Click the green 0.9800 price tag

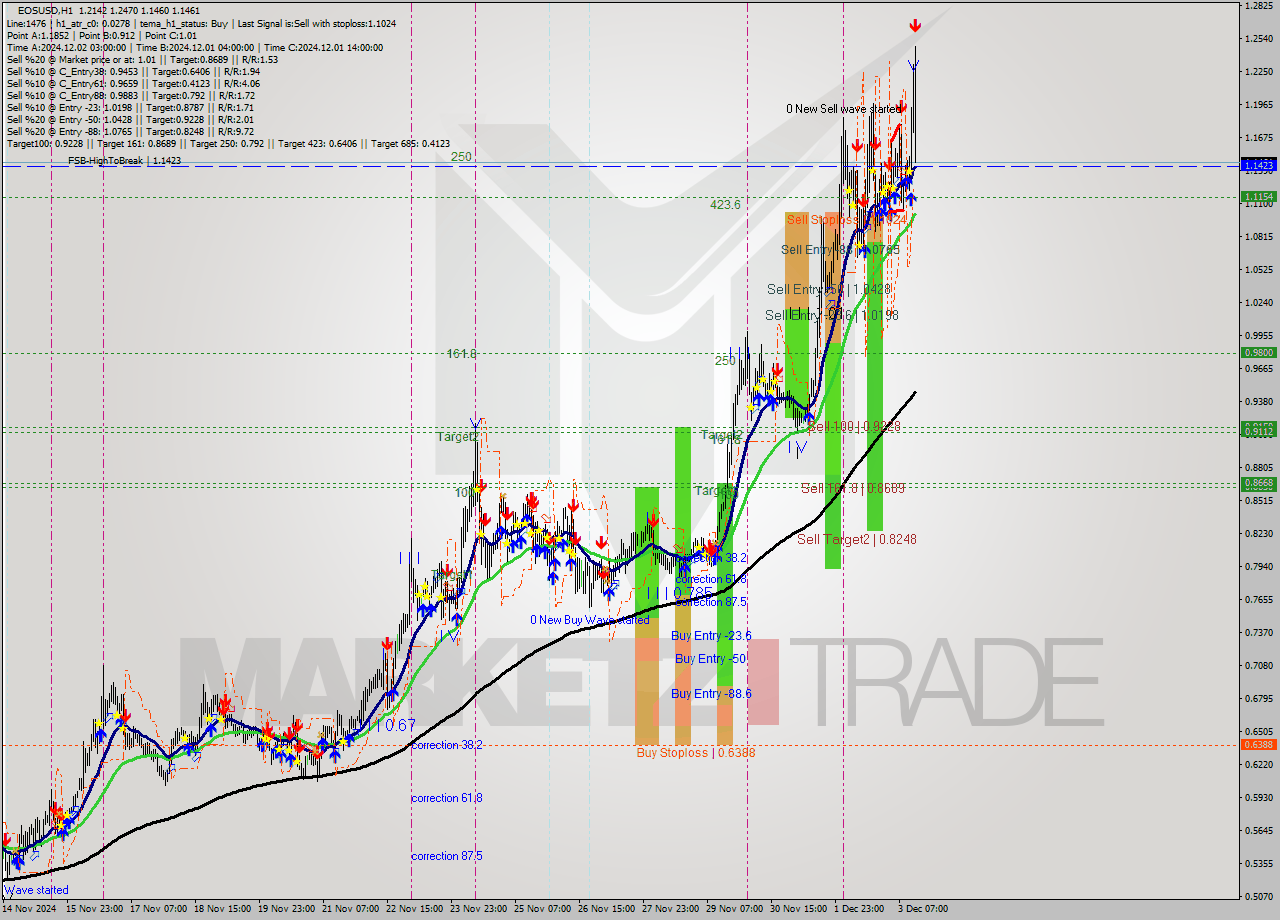click(1257, 352)
